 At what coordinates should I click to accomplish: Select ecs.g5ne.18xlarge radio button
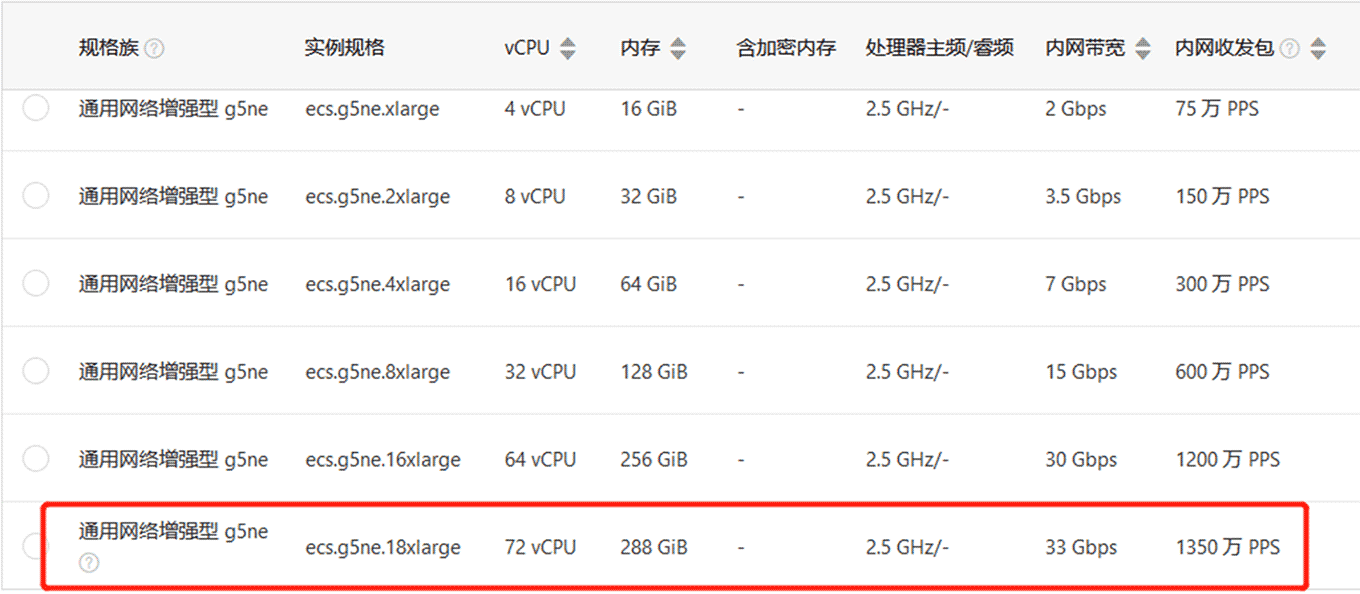pos(36,547)
